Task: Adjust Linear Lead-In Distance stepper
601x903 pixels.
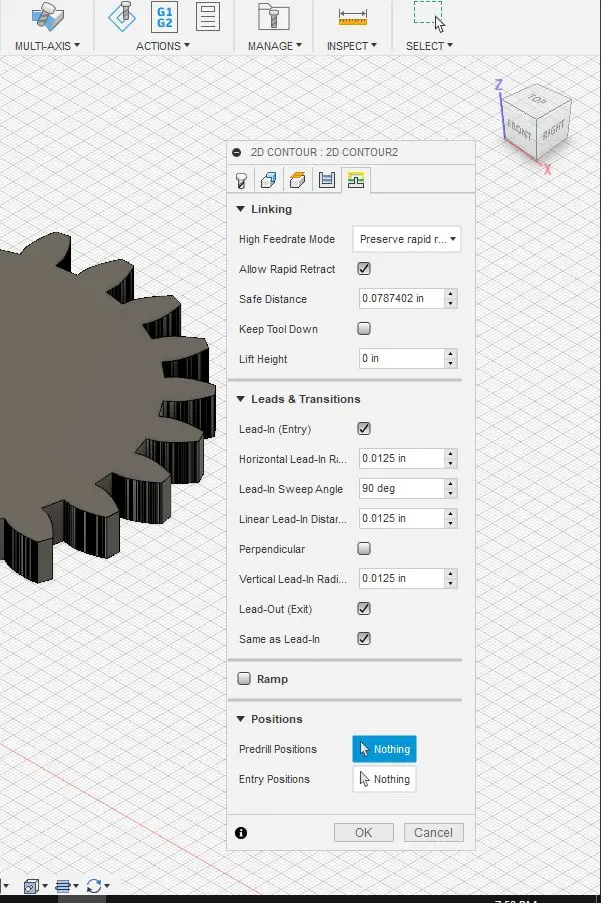Action: tap(451, 518)
